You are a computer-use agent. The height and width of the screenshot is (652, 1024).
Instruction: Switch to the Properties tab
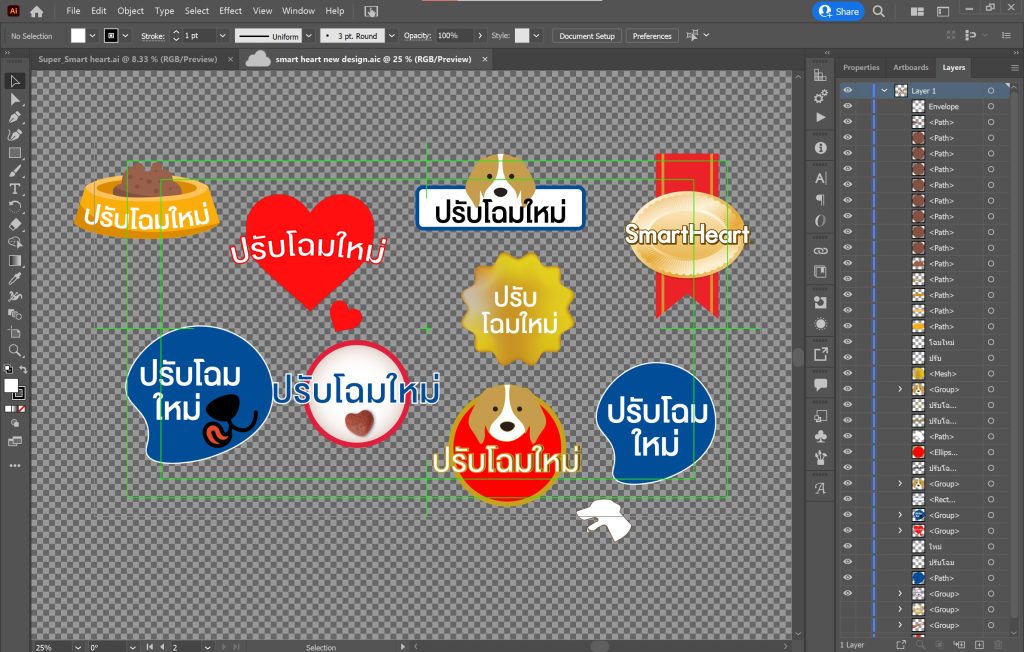[x=861, y=67]
